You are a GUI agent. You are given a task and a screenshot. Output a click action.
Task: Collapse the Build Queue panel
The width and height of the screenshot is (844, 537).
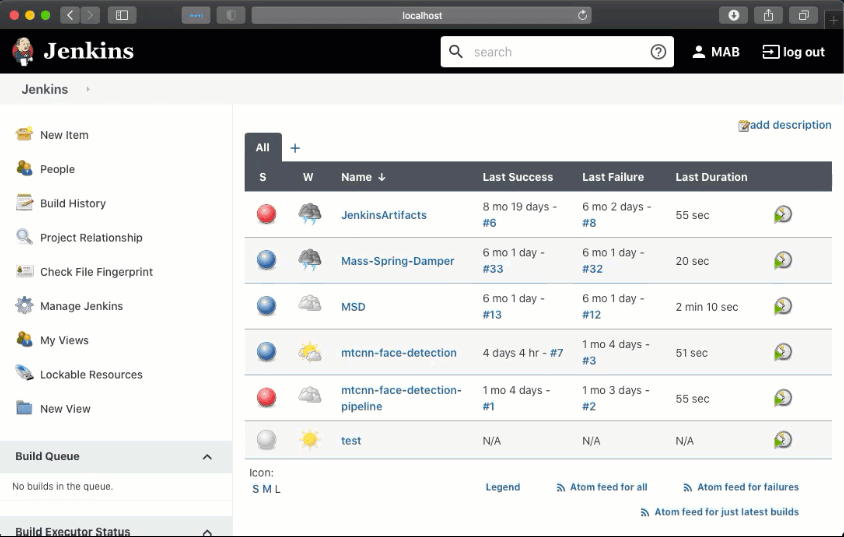(207, 457)
